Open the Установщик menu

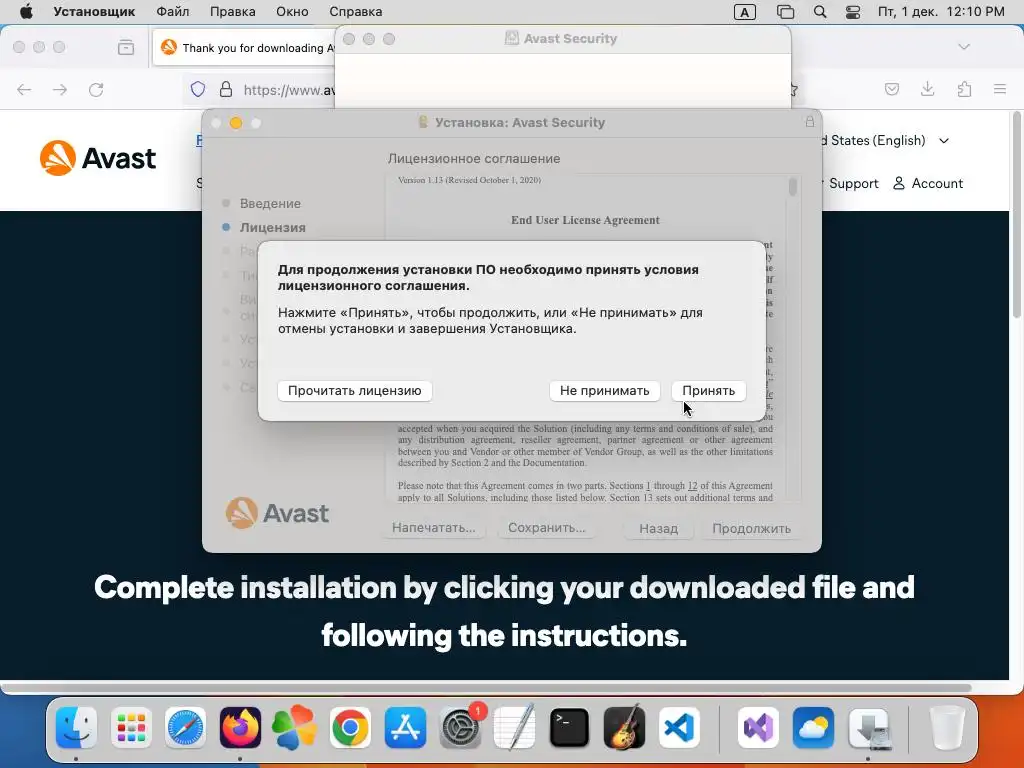[x=94, y=12]
